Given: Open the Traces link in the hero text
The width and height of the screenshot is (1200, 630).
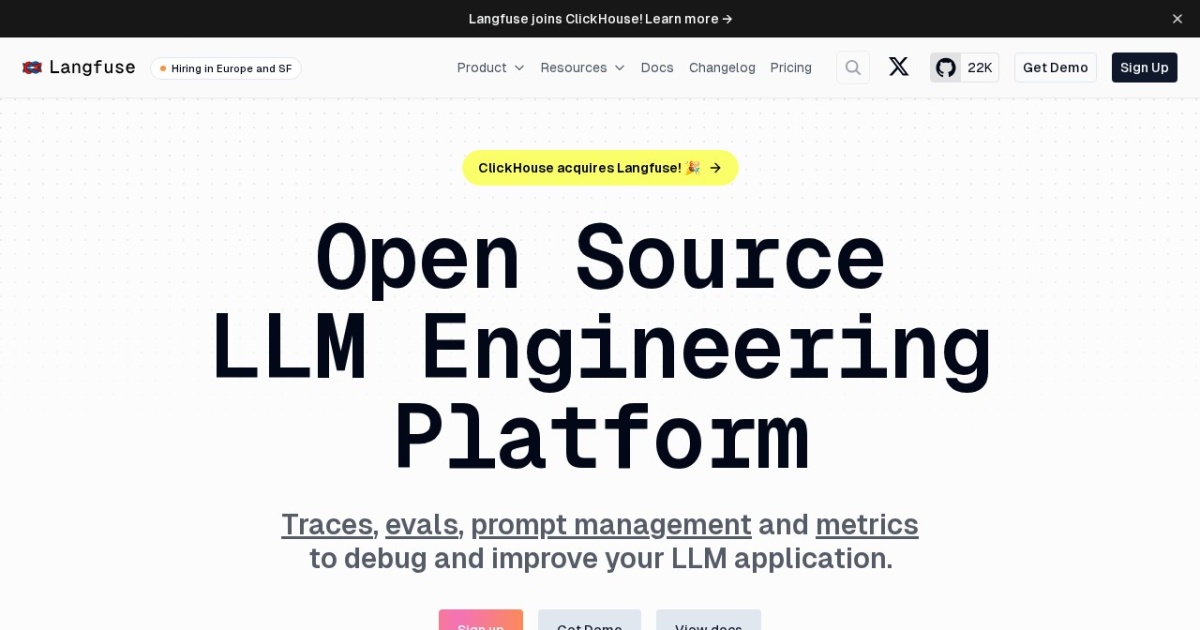Looking at the screenshot, I should click(327, 524).
